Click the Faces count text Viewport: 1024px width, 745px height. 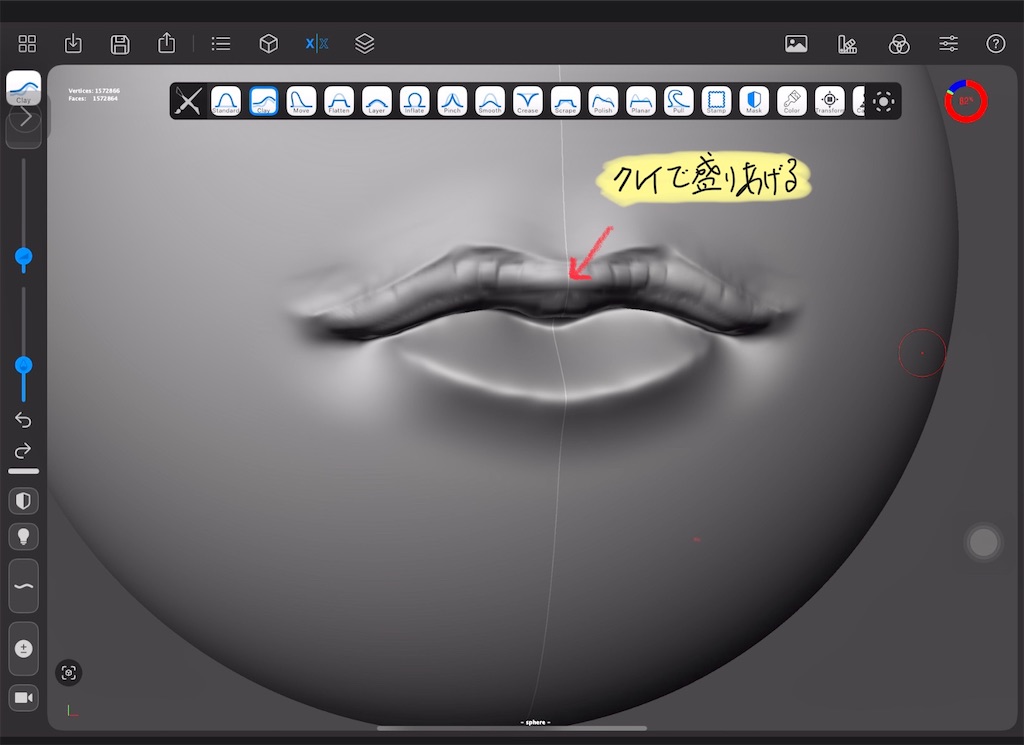point(93,99)
